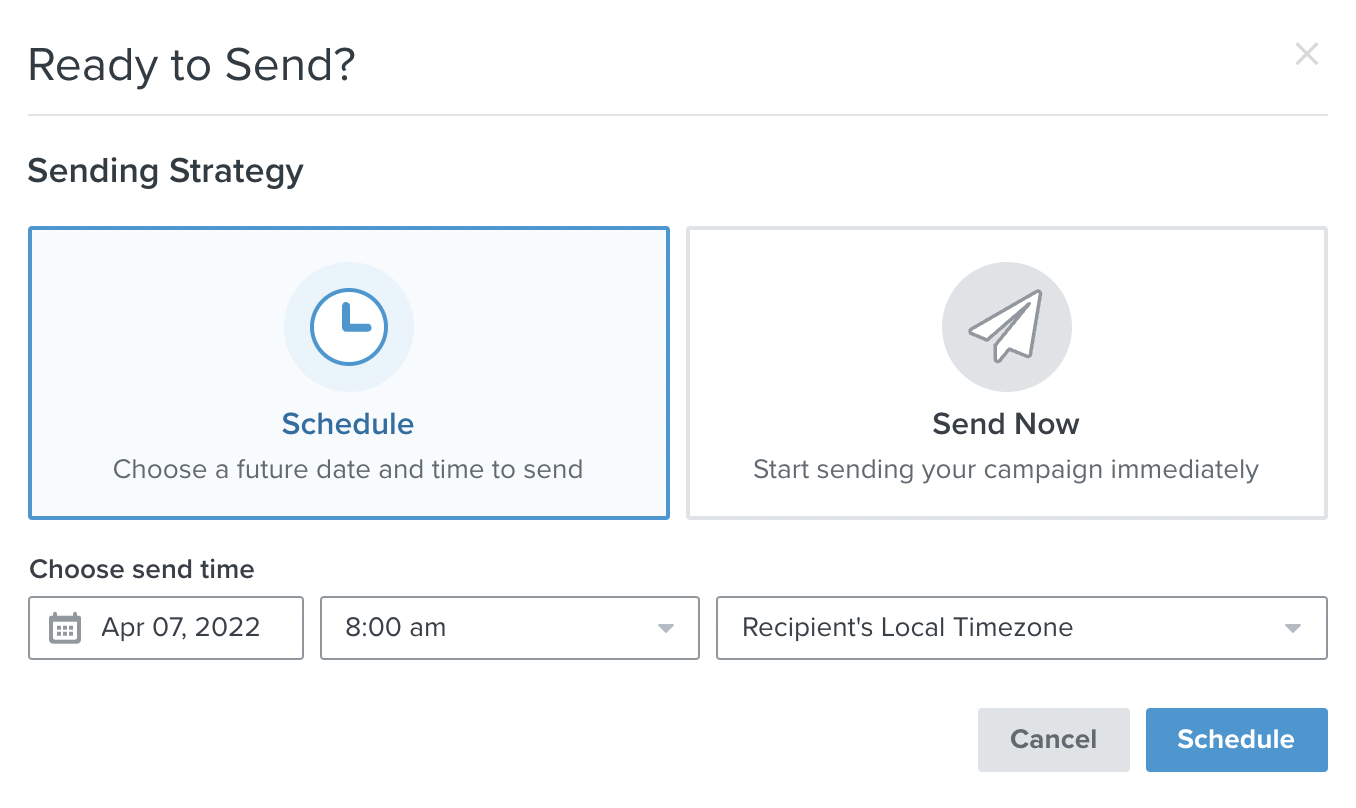Click the bold Send Now title text
Viewport: 1356px width, 808px height.
(1006, 424)
